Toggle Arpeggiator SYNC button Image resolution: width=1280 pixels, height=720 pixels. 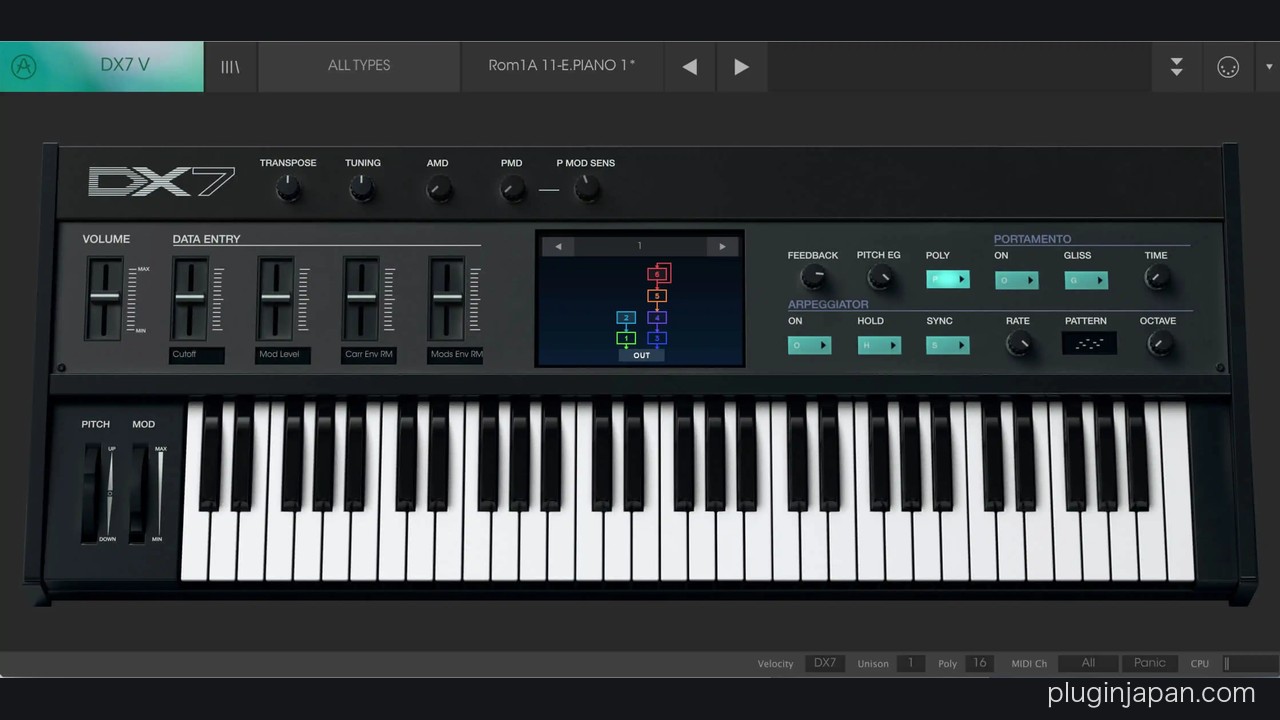click(x=947, y=345)
